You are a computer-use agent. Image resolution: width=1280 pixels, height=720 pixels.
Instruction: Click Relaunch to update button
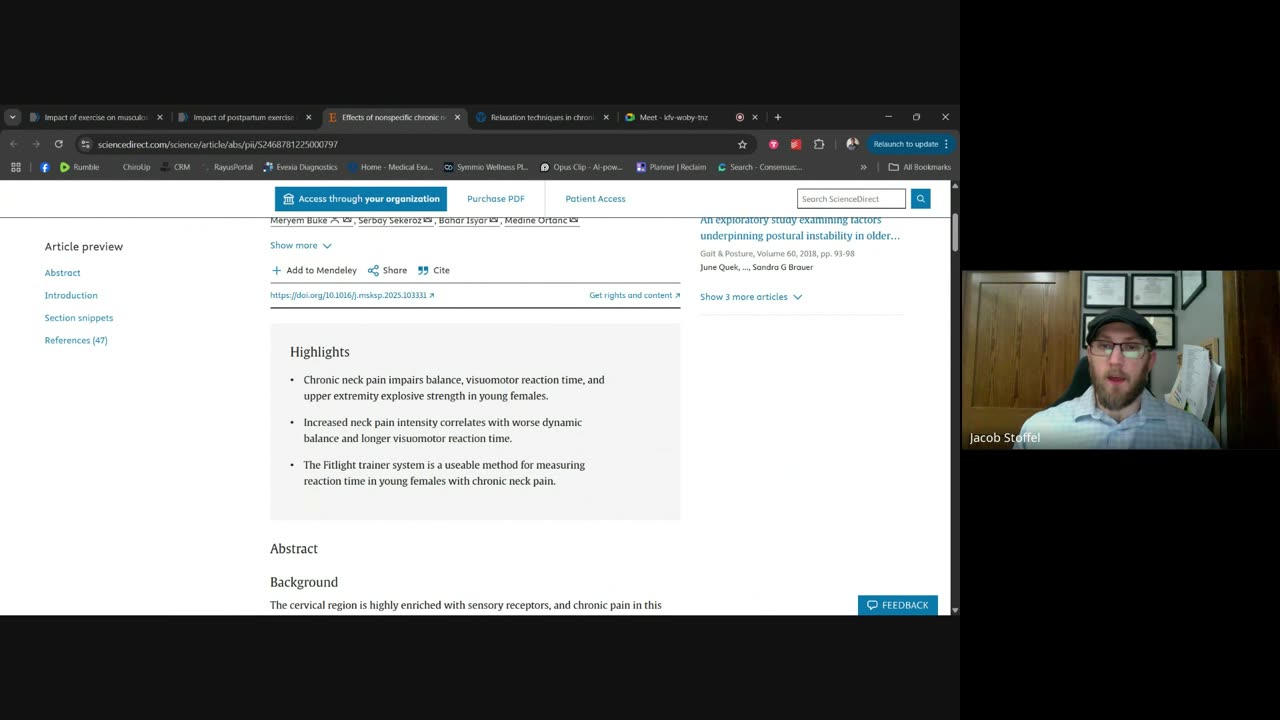coord(906,144)
